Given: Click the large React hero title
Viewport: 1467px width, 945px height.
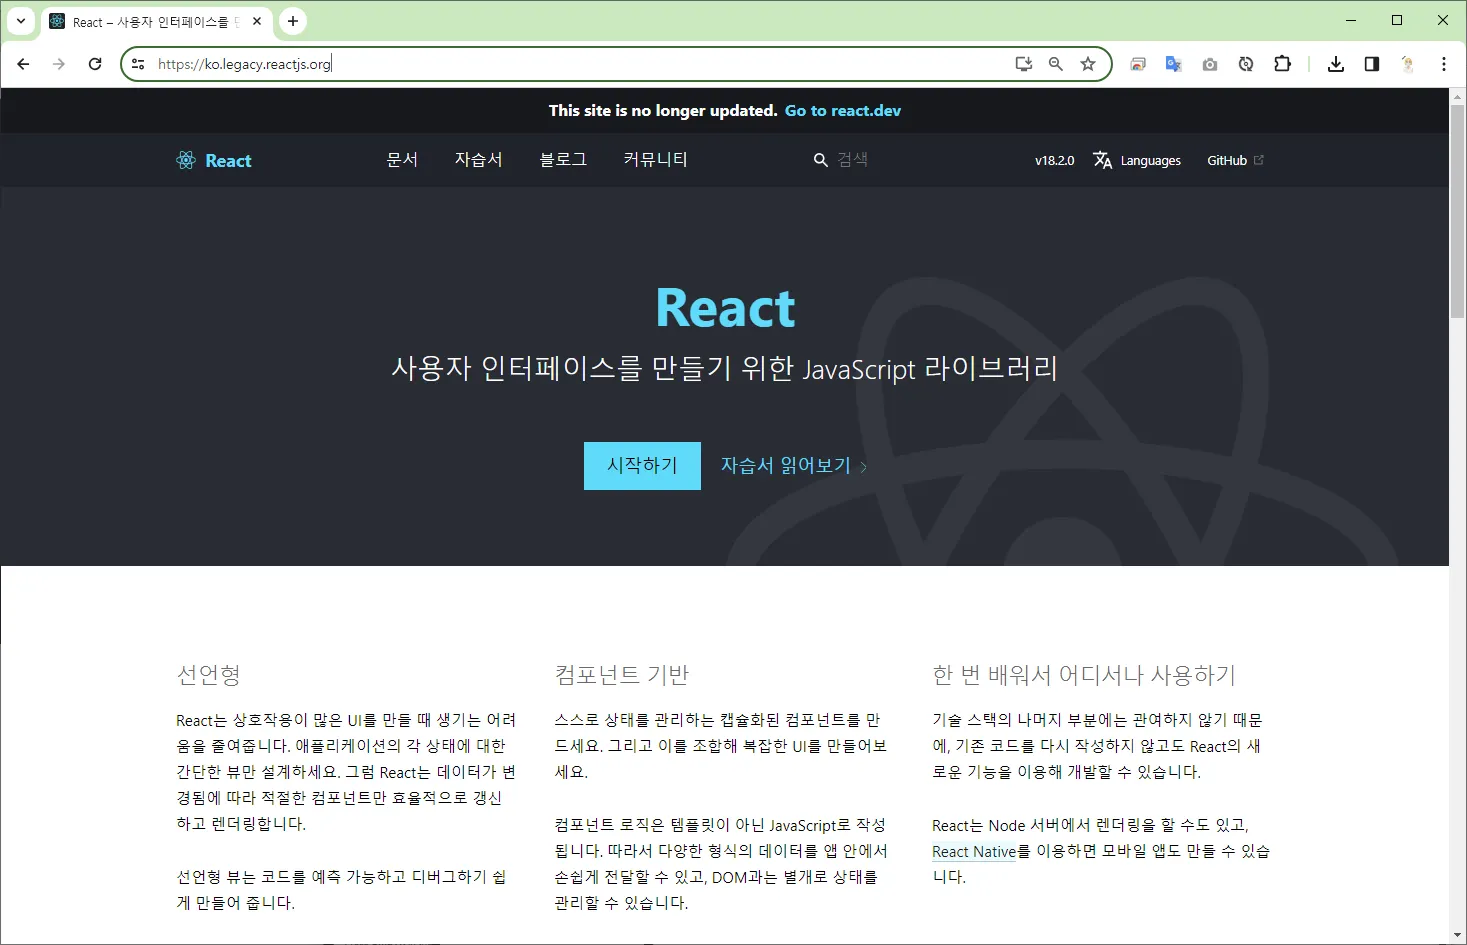Looking at the screenshot, I should click(725, 308).
